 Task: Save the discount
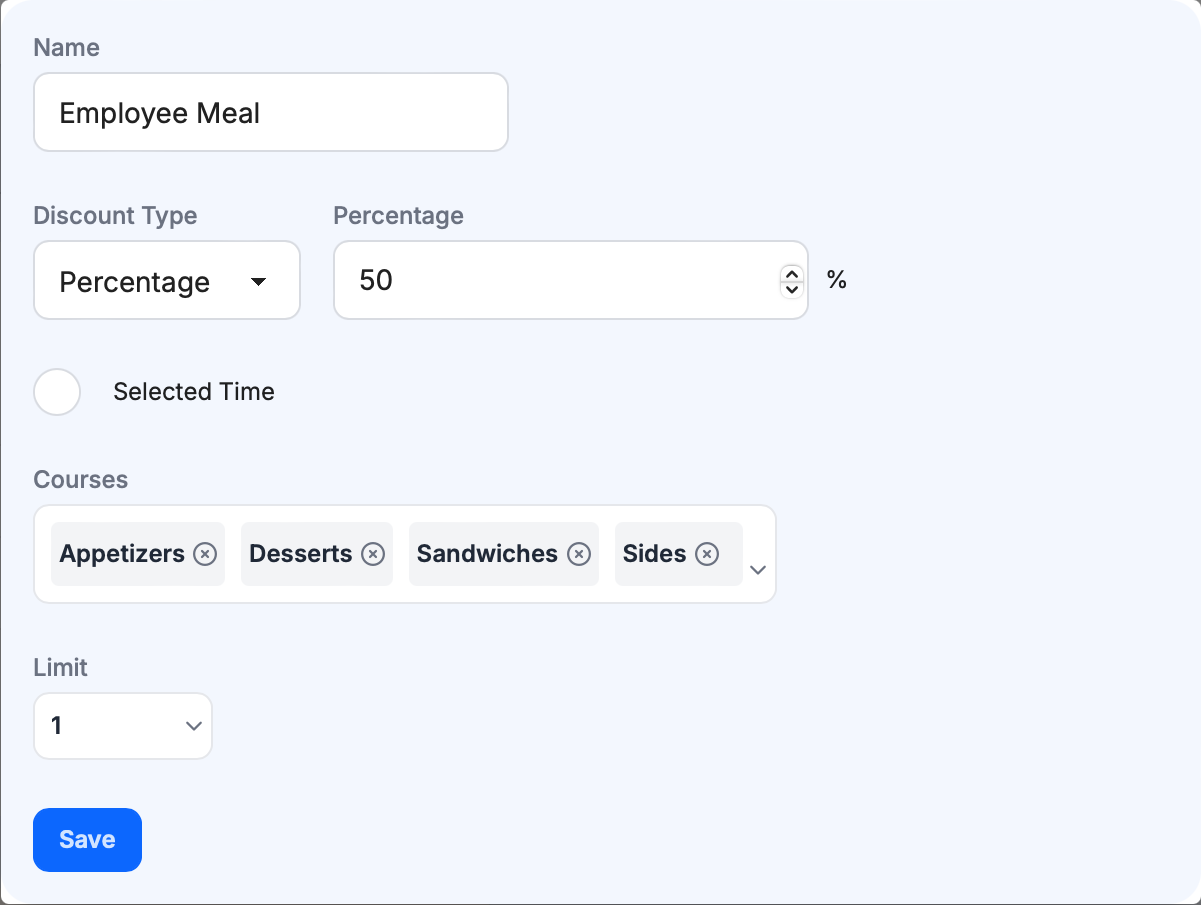(x=87, y=840)
